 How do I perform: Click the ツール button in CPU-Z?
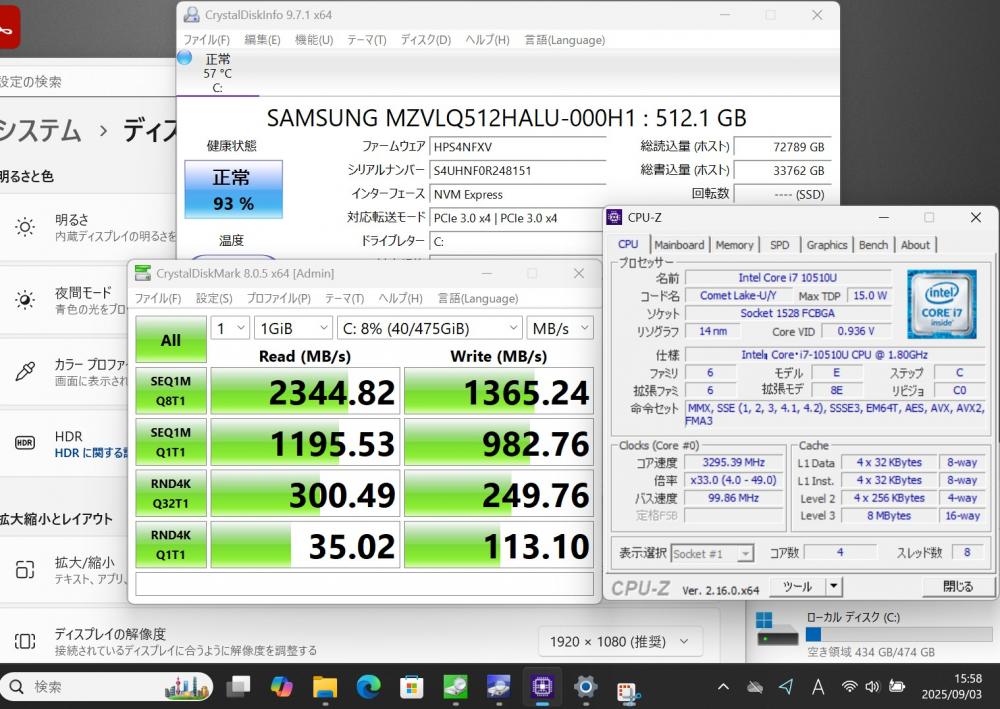pos(797,586)
